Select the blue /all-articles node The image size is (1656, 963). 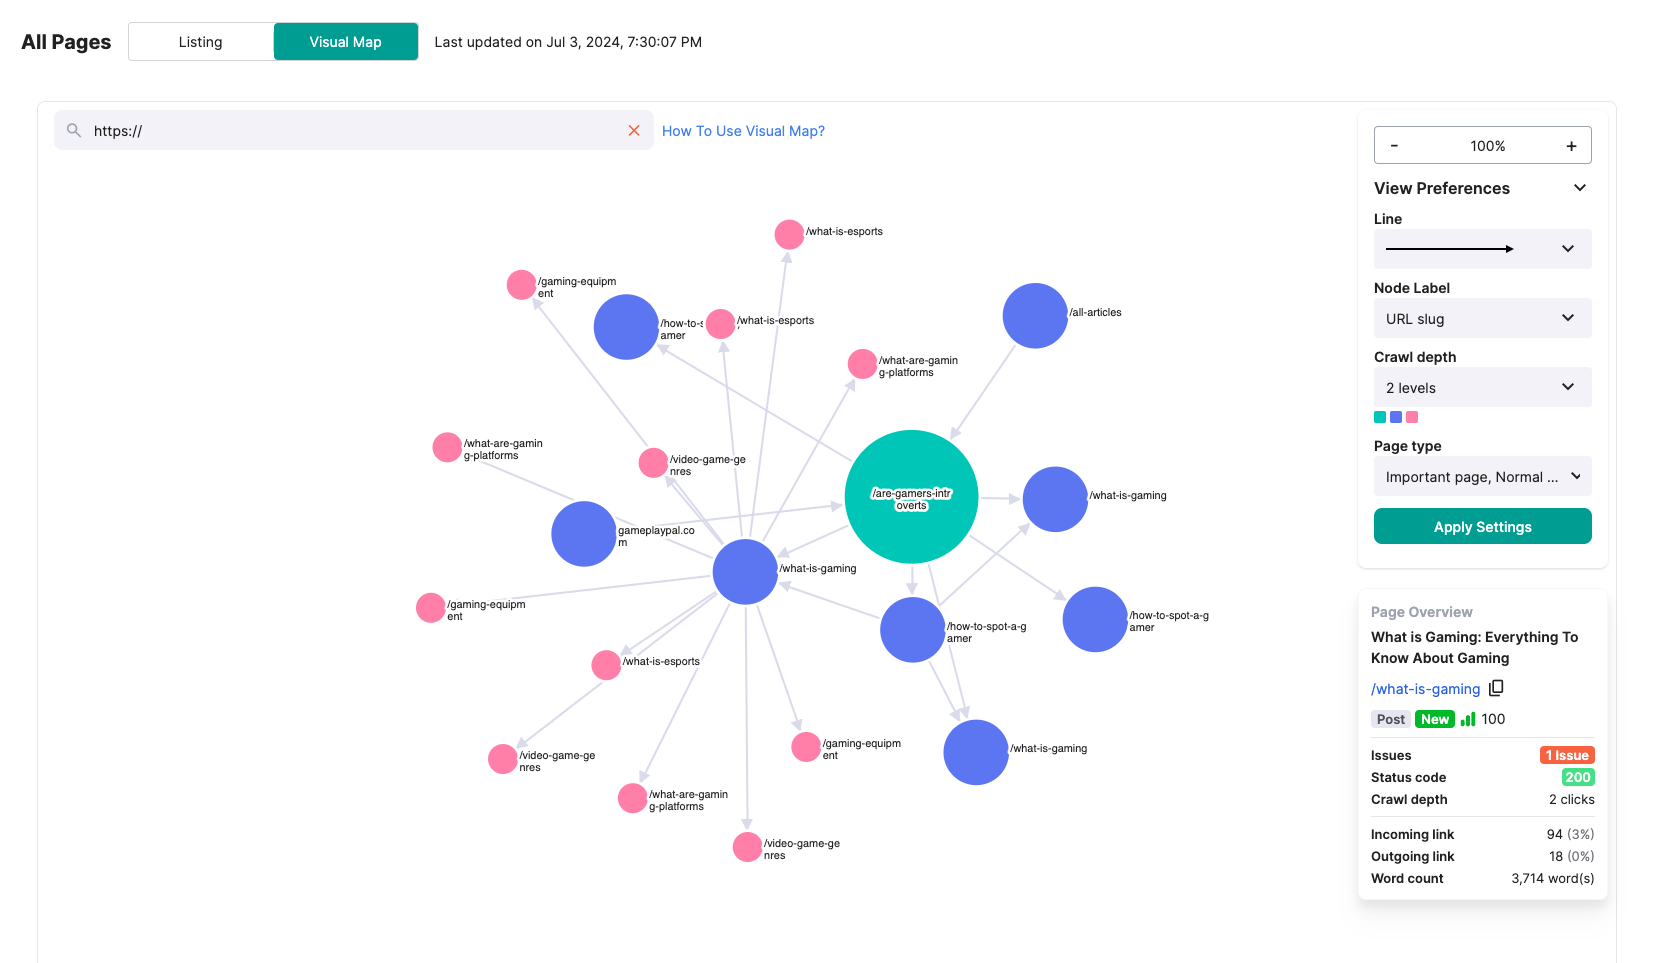(x=1035, y=316)
